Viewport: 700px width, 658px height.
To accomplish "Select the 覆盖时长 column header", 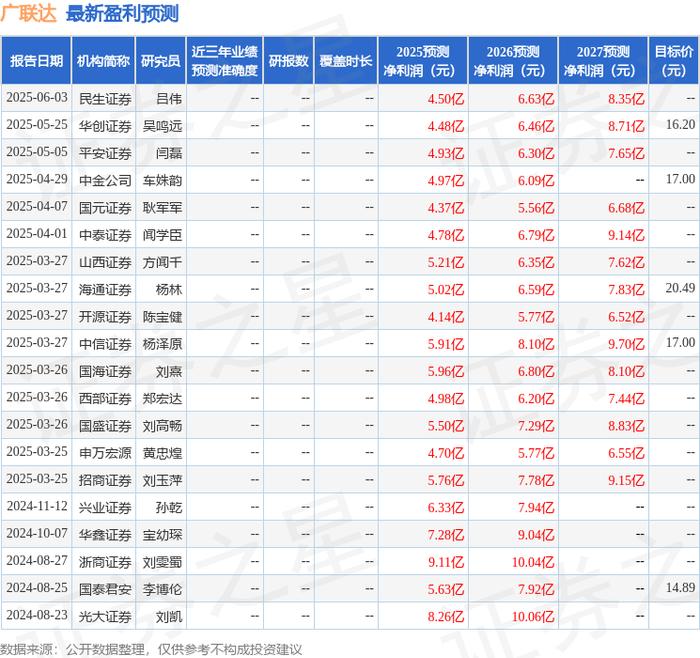I will click(x=346, y=61).
